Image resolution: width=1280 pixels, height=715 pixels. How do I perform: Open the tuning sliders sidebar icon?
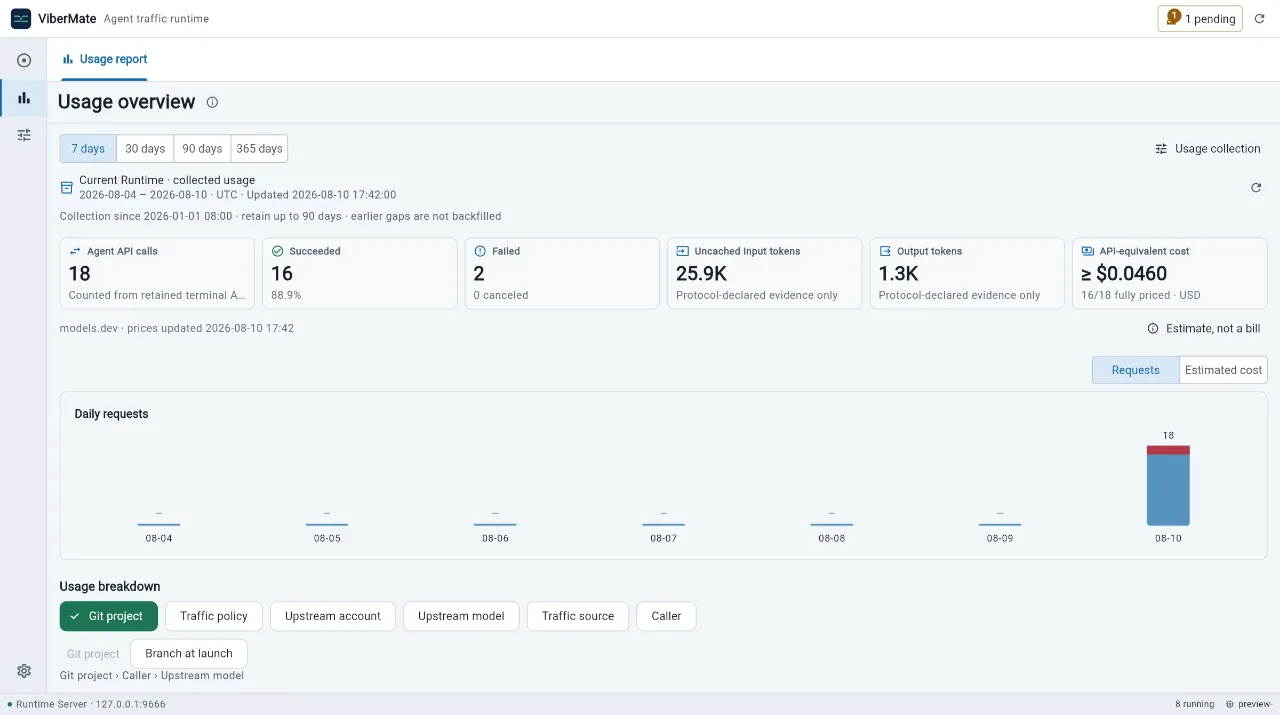click(24, 134)
